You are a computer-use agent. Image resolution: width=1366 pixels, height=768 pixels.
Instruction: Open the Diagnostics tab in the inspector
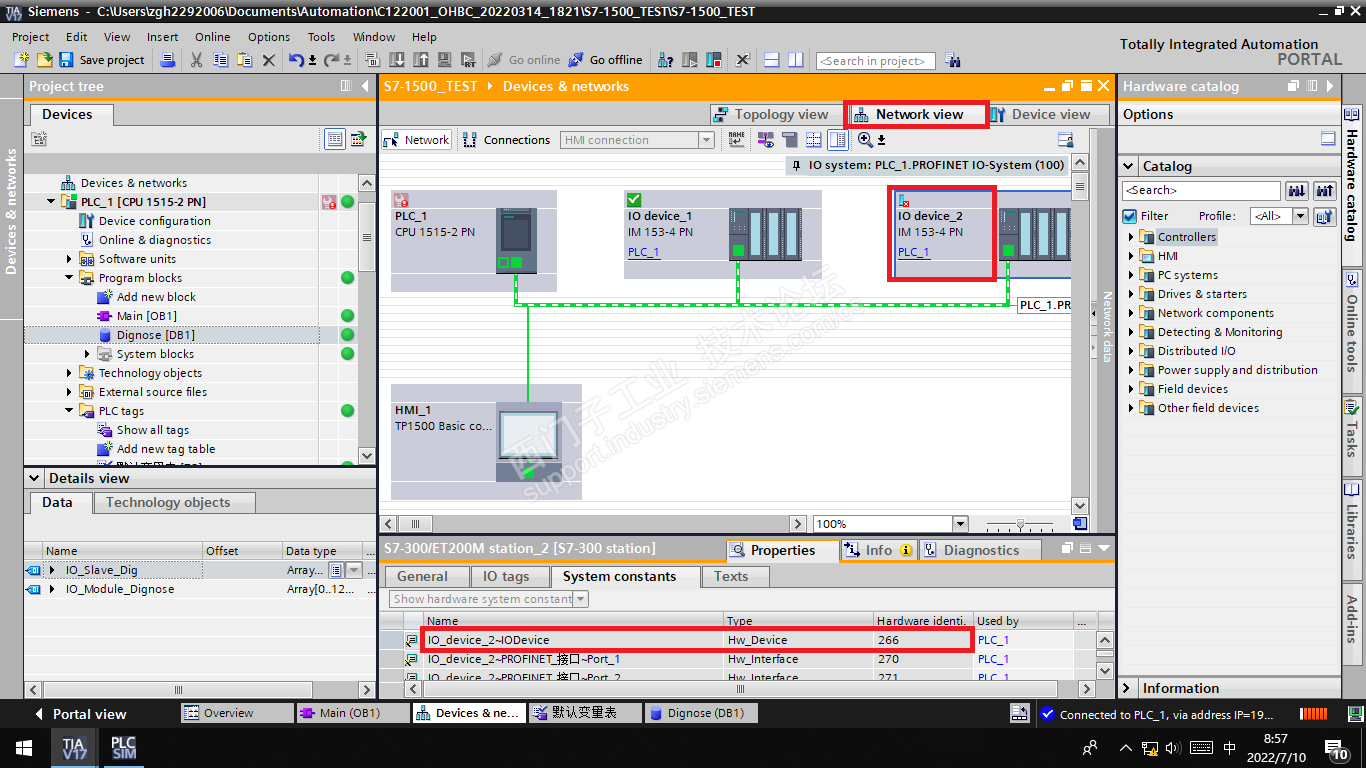(x=980, y=550)
